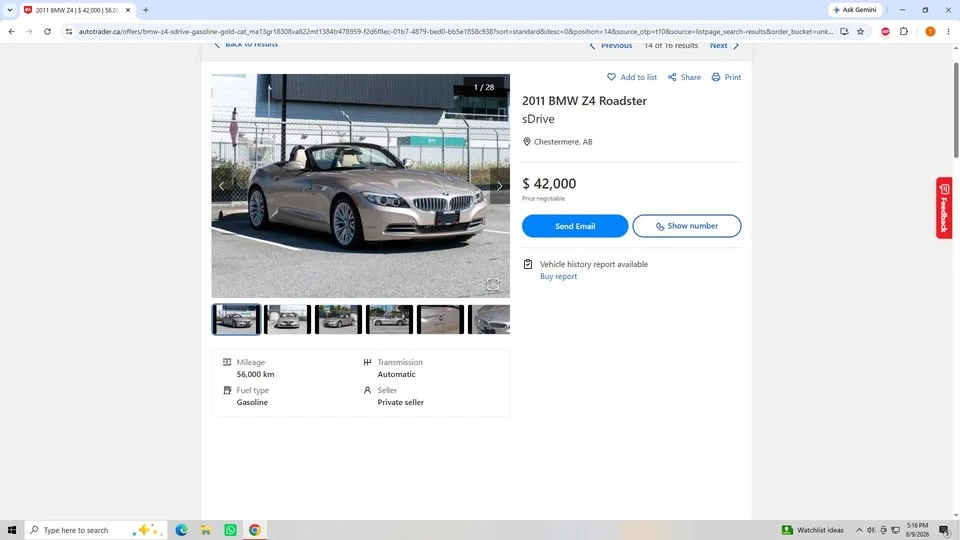Expand the tab search dropdown
The height and width of the screenshot is (540, 960).
coord(10,10)
